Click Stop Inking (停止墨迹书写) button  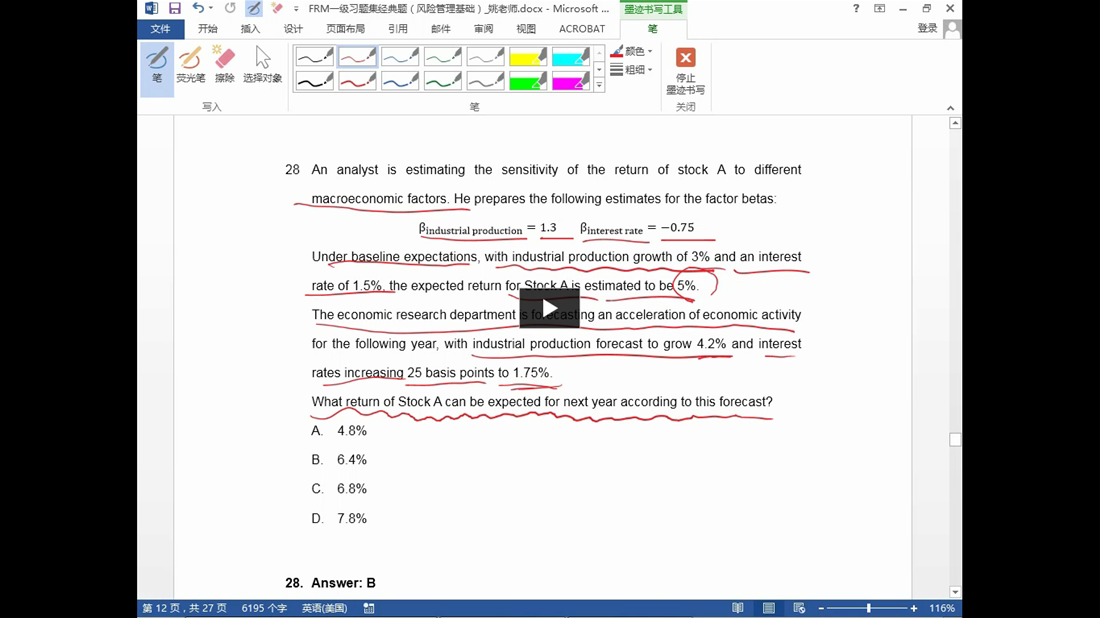685,70
